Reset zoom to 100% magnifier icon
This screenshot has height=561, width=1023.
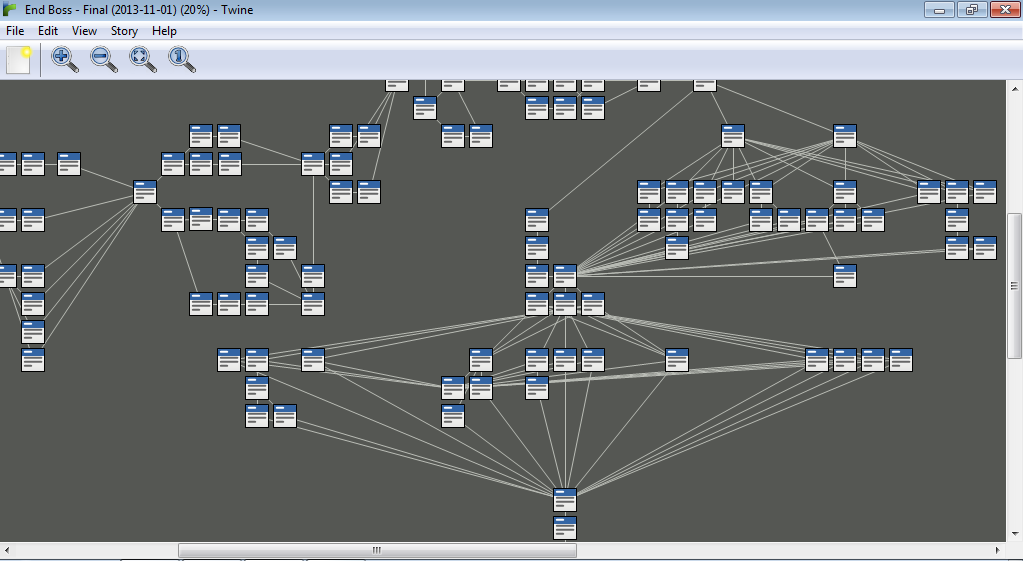click(182, 60)
